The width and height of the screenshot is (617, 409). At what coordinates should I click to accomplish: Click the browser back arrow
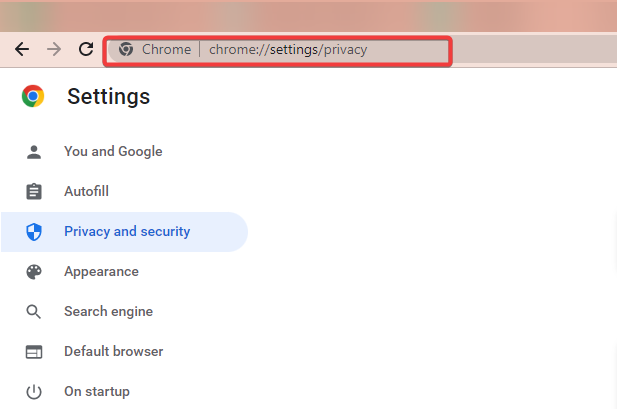point(22,49)
